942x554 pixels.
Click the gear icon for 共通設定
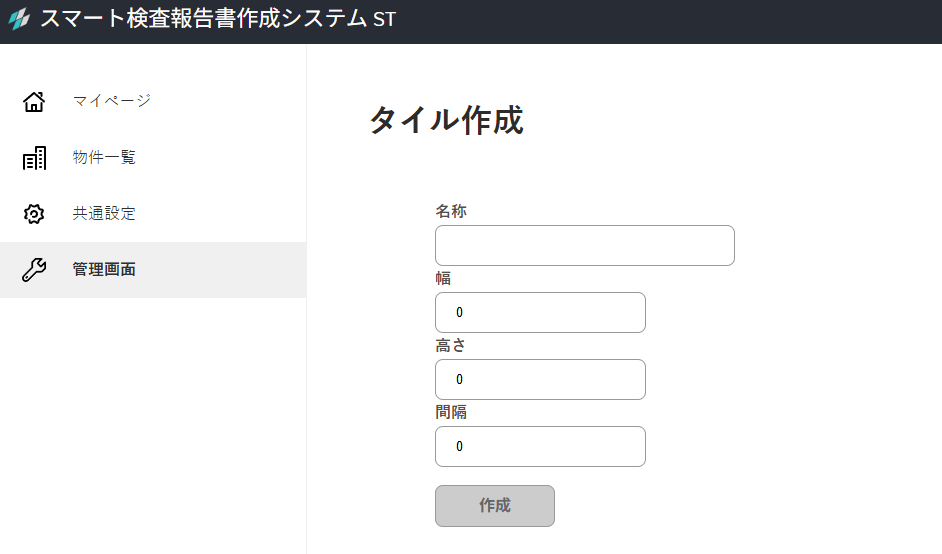click(x=34, y=214)
